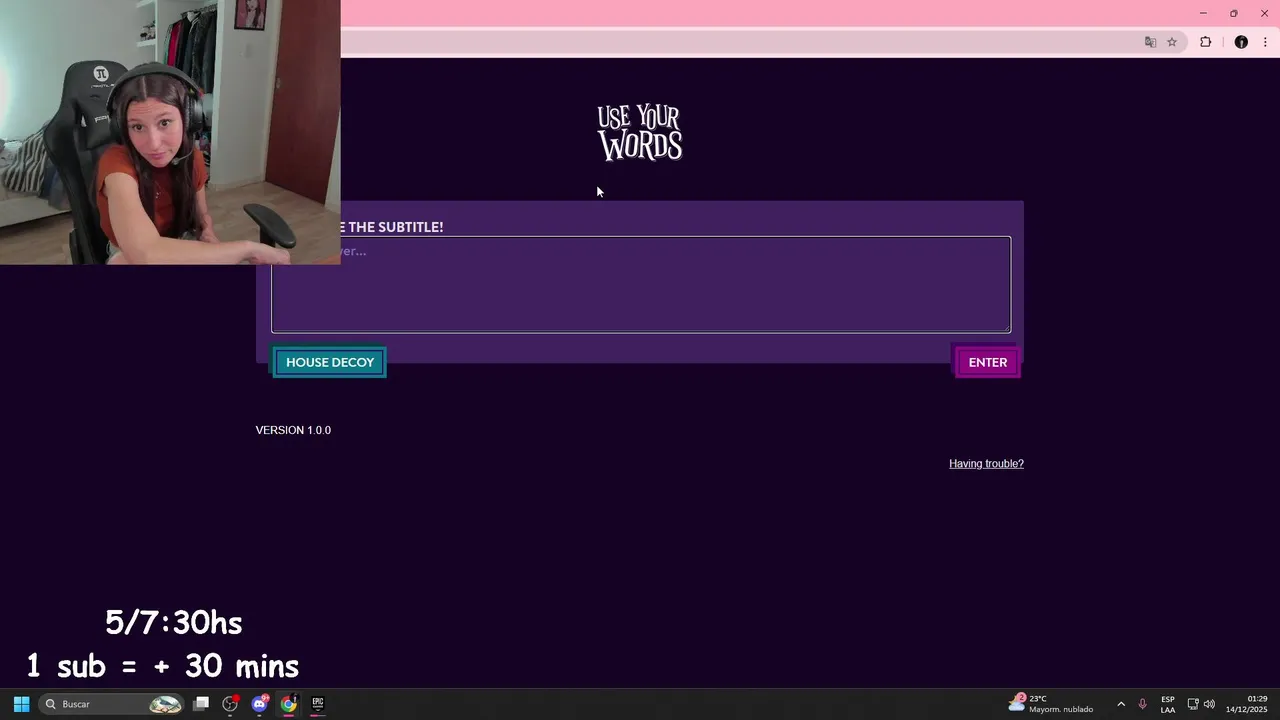Open Chrome's three-dot menu
This screenshot has height=720, width=1280.
pos(1265,42)
